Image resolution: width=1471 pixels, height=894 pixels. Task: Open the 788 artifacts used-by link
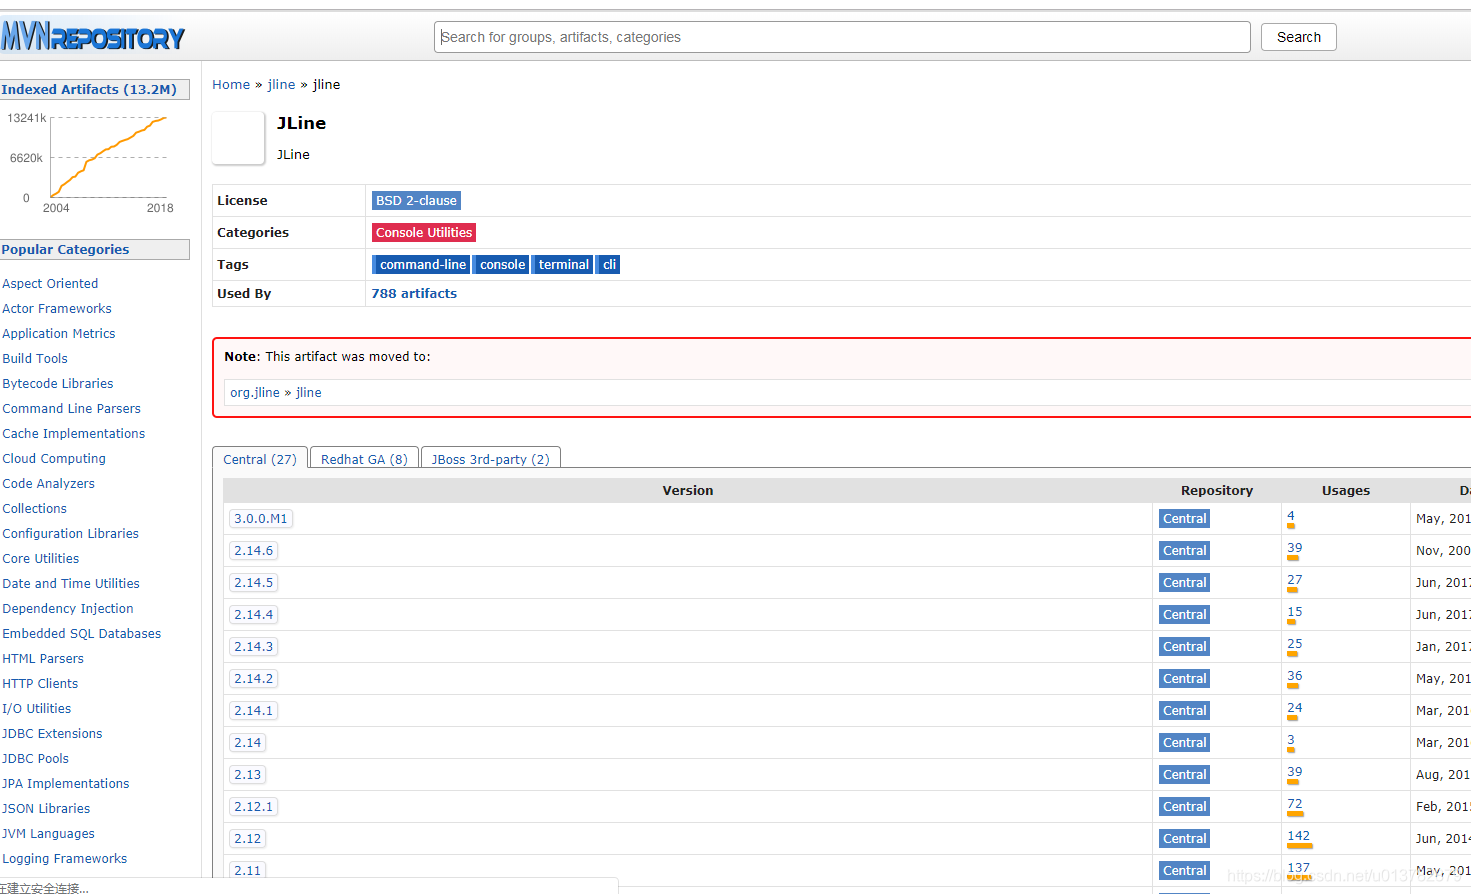coord(414,294)
